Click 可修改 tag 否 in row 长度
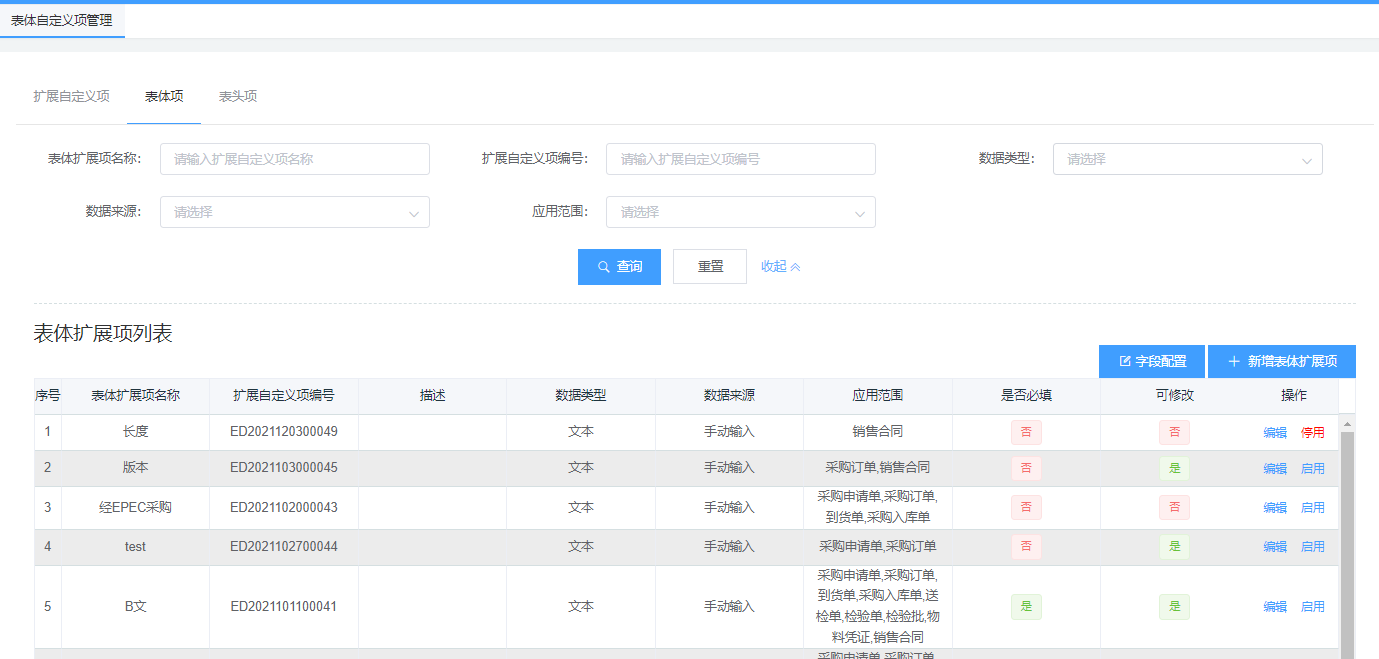Viewport: 1379px width, 659px height. pos(1174,433)
